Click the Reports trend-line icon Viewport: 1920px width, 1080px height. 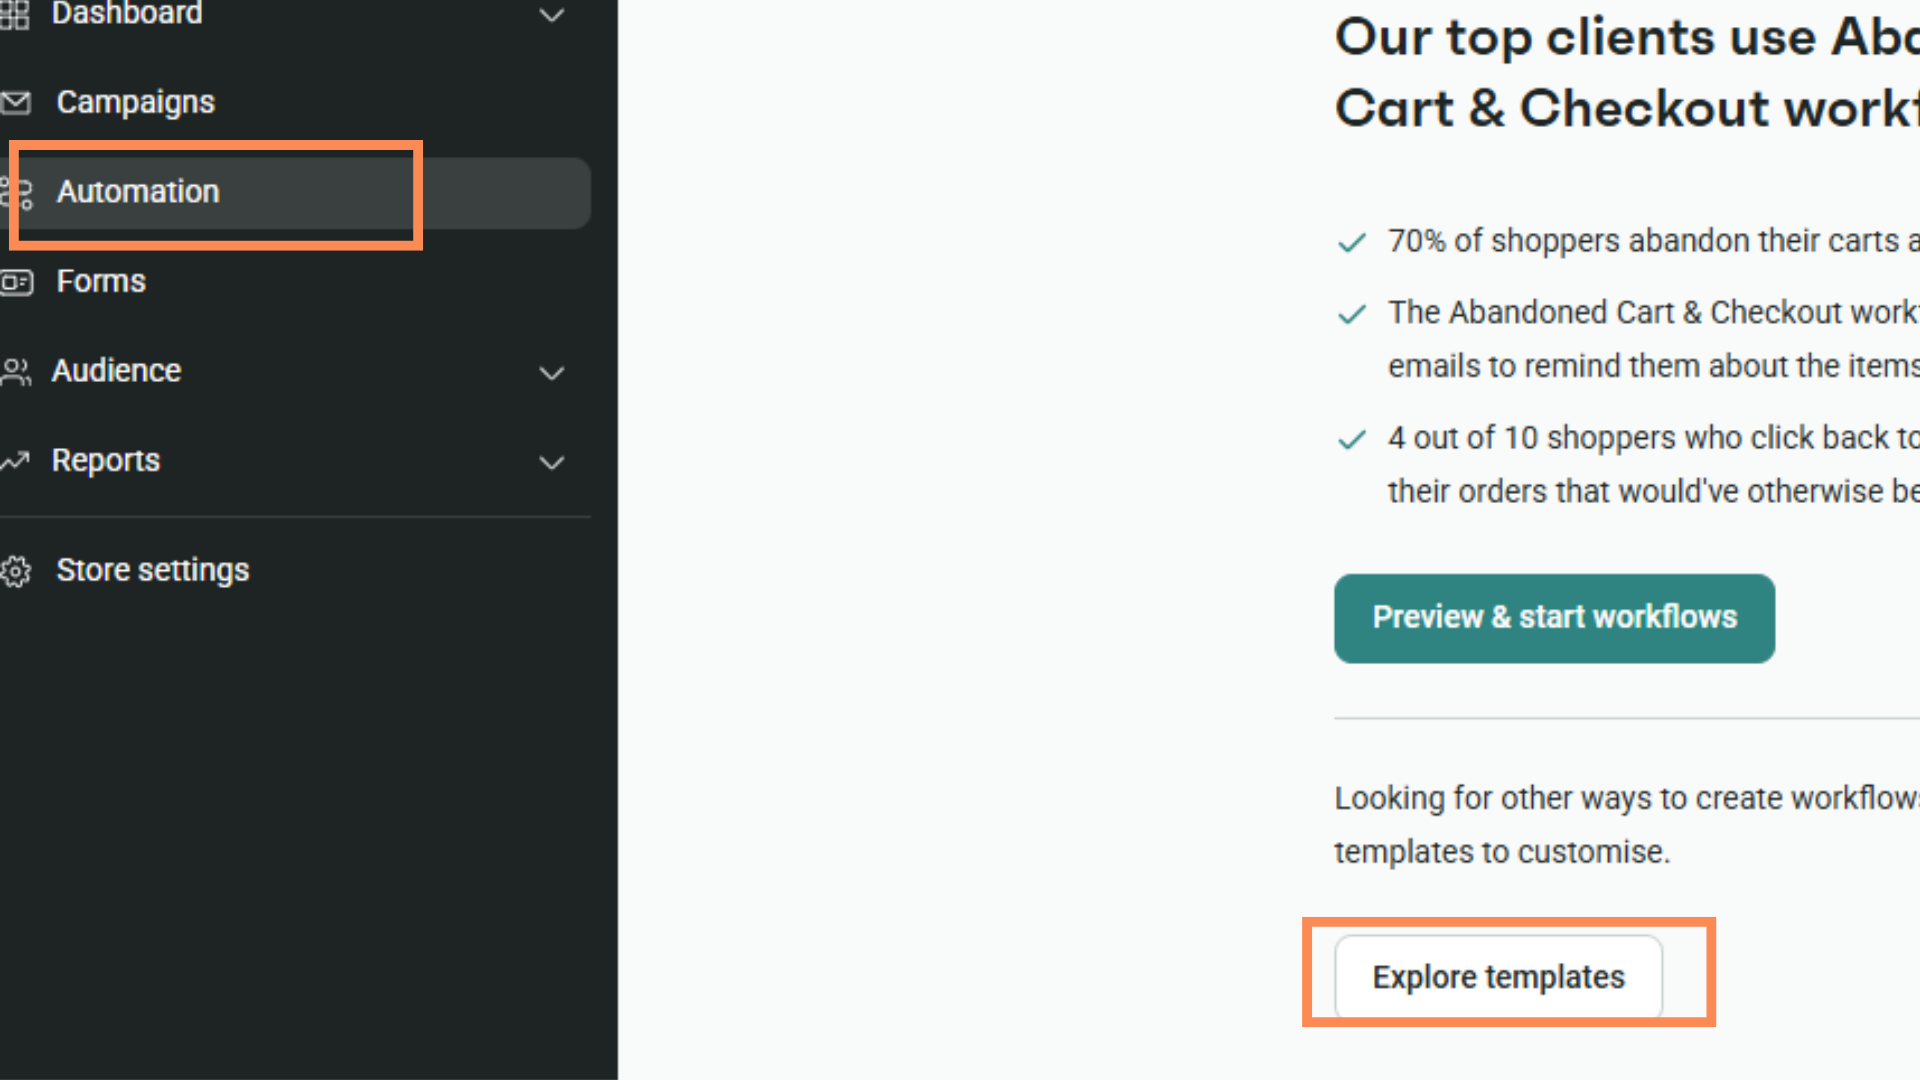tap(15, 461)
